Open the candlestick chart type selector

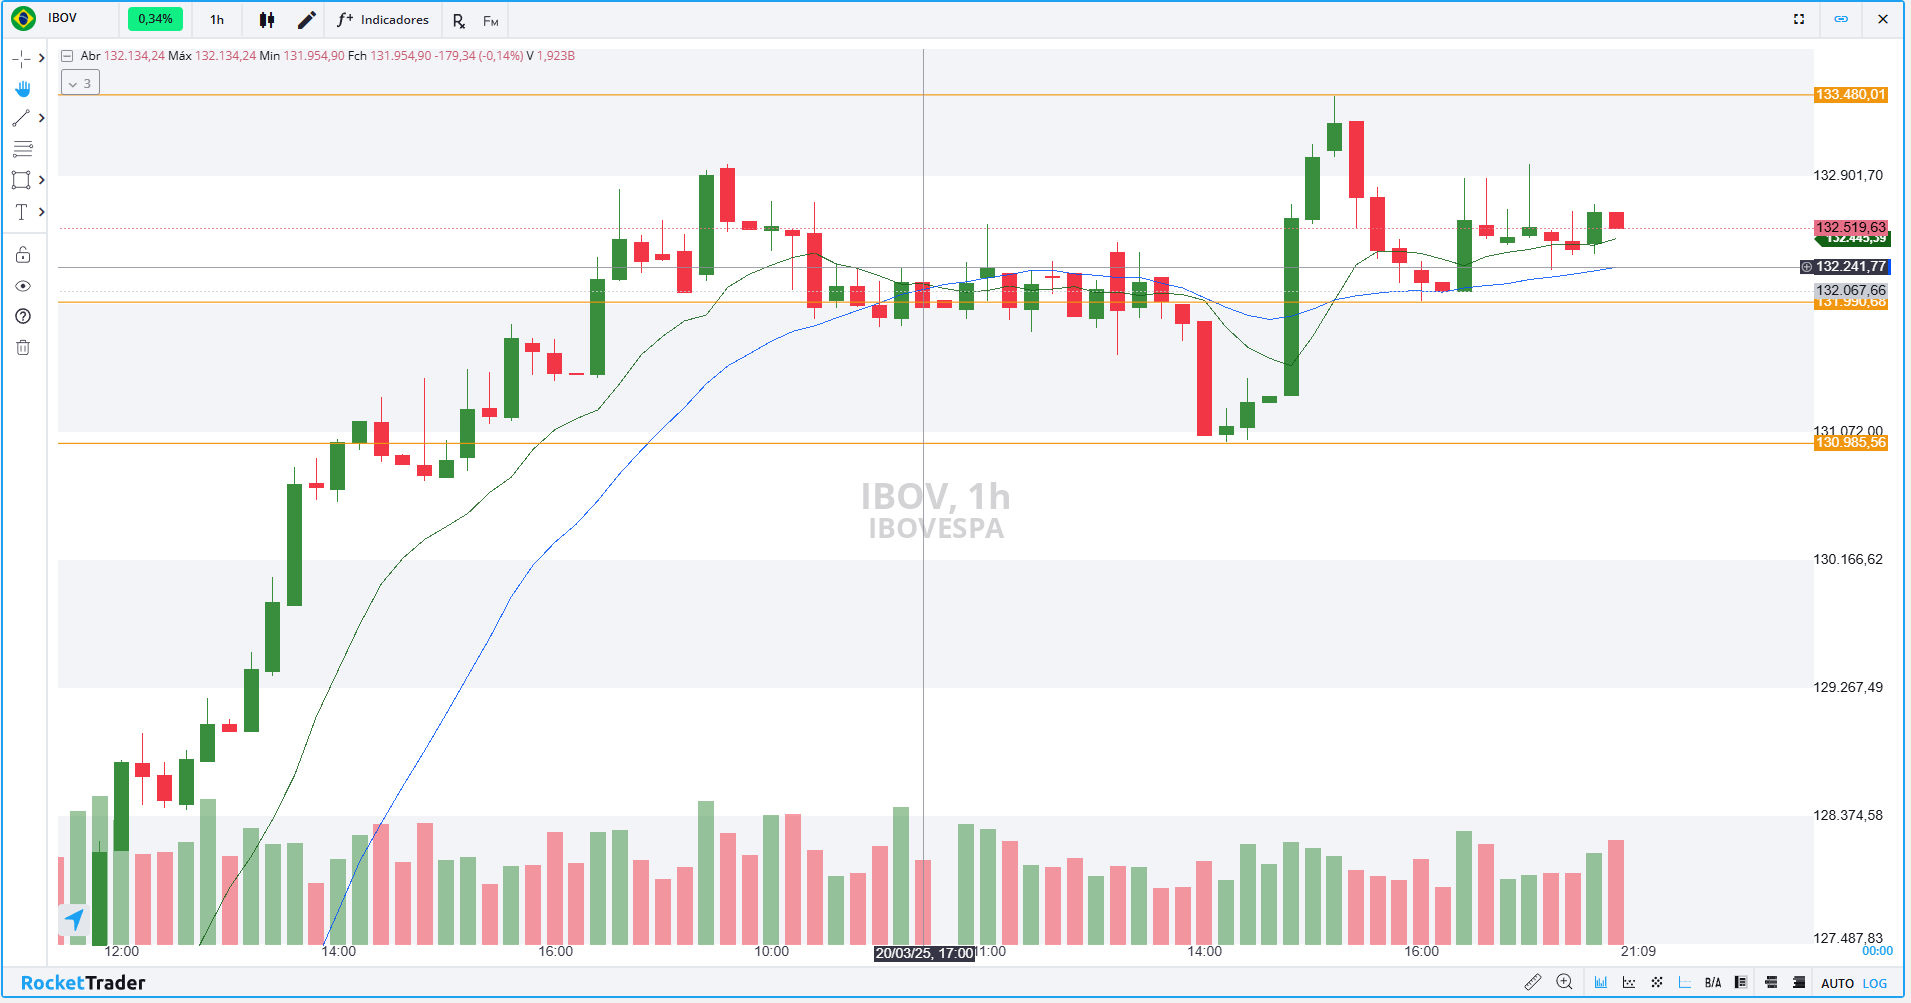pos(267,20)
